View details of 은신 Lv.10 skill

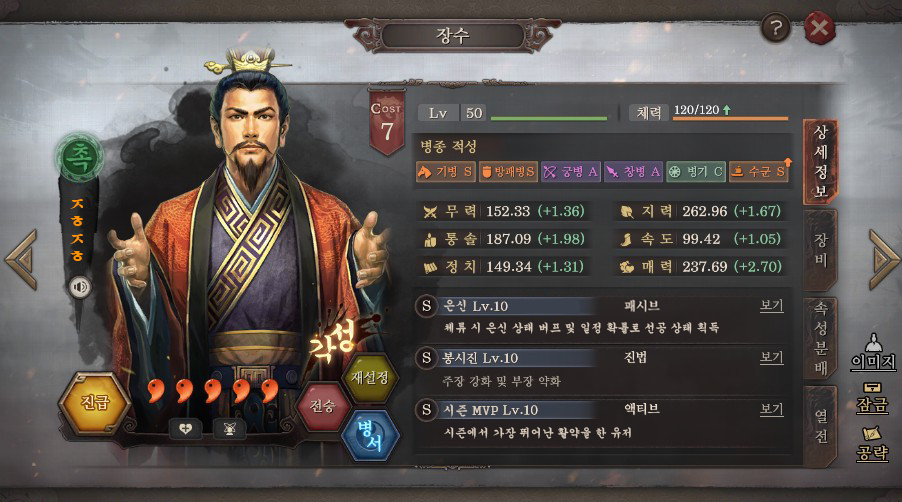pos(771,305)
